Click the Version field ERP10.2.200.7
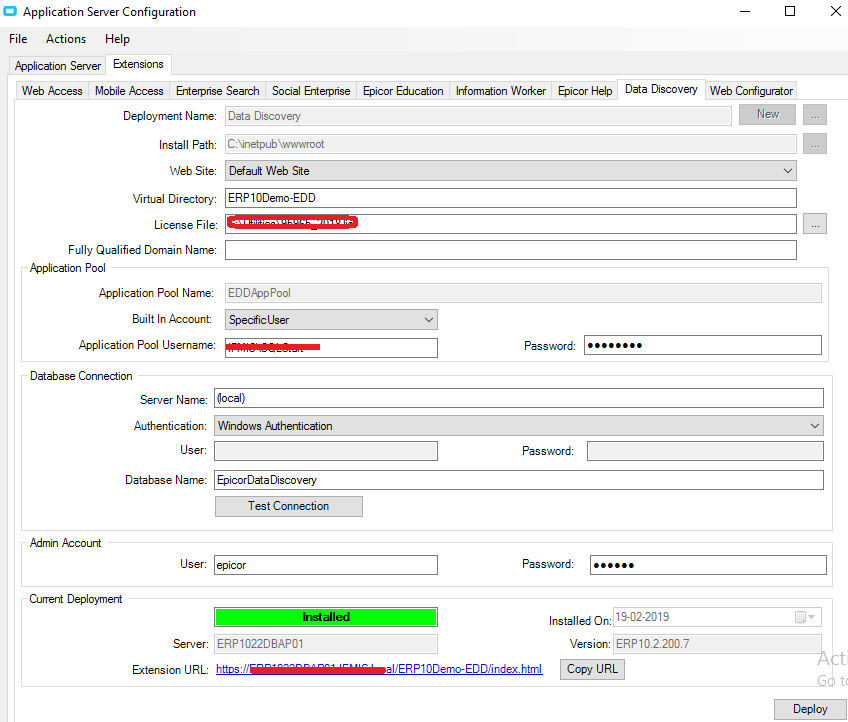The image size is (848, 722). (717, 644)
